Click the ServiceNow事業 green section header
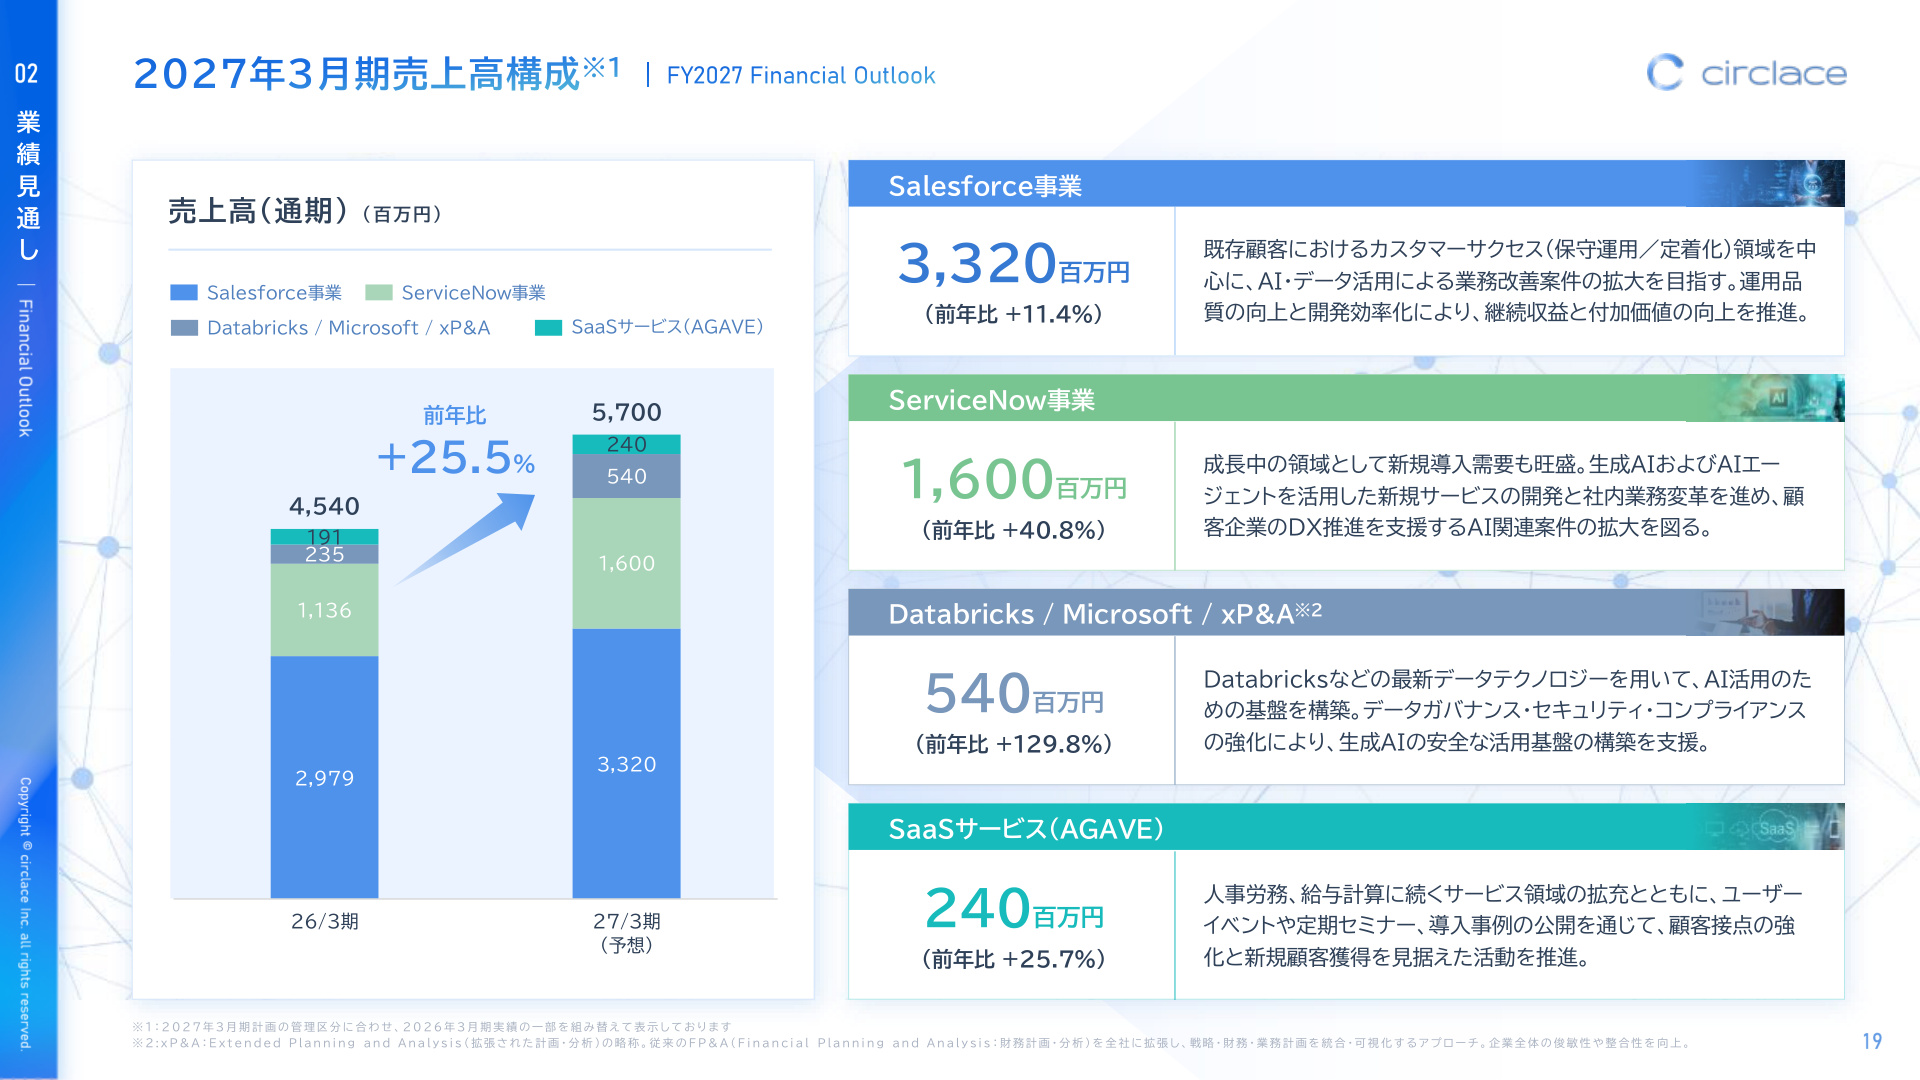 1346,398
